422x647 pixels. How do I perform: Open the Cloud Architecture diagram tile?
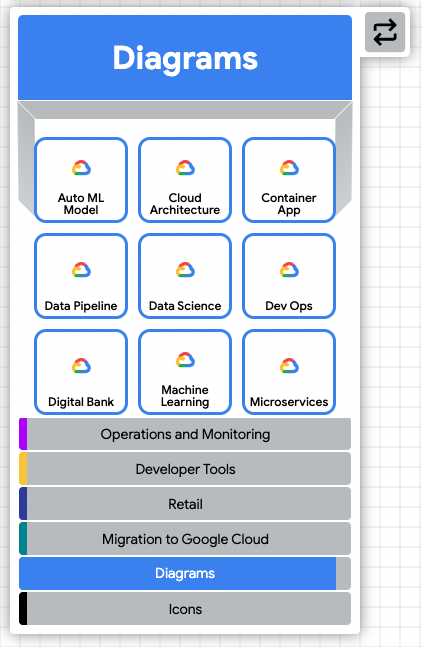click(x=185, y=180)
